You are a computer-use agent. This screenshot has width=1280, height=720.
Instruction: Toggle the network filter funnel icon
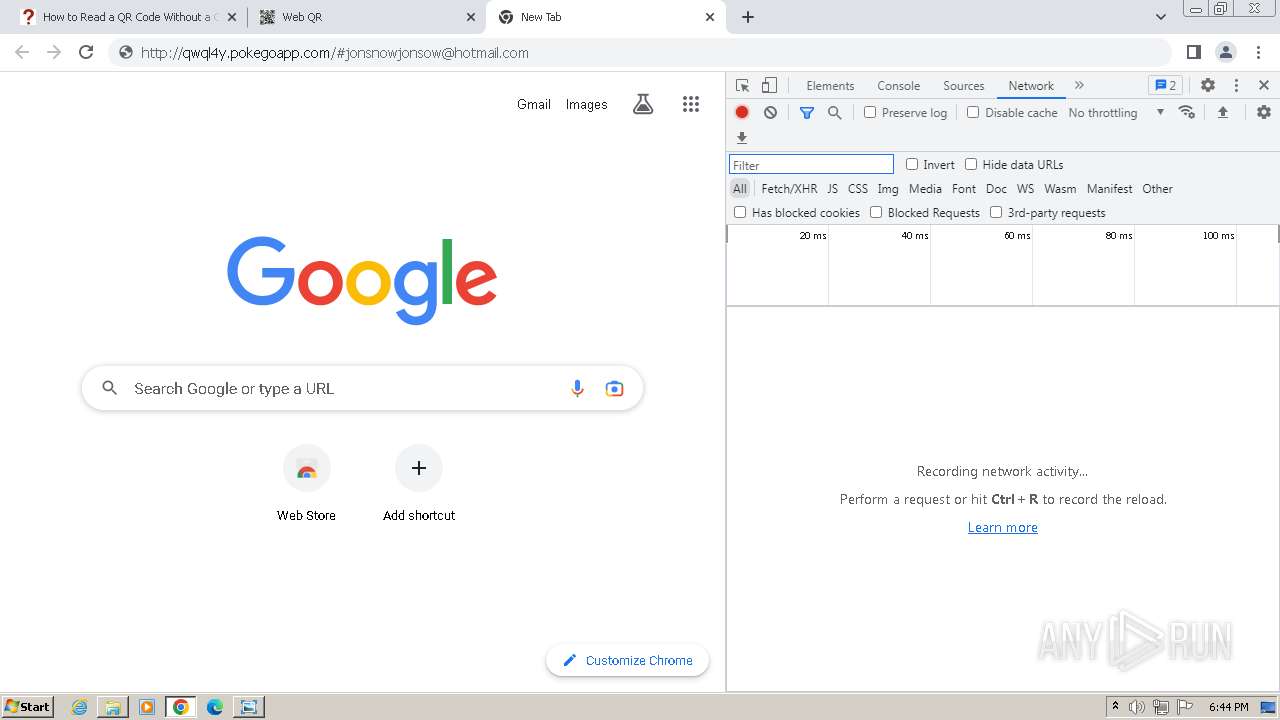(x=807, y=113)
